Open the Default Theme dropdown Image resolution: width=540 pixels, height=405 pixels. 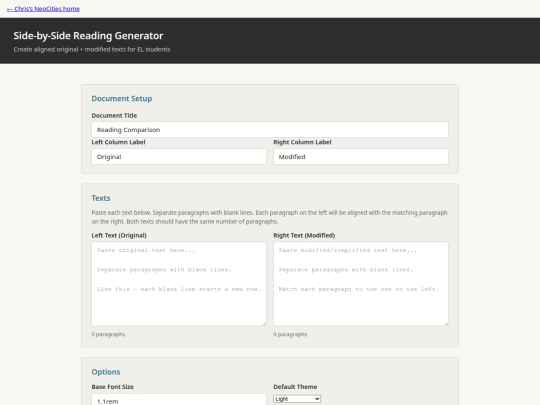click(x=297, y=399)
